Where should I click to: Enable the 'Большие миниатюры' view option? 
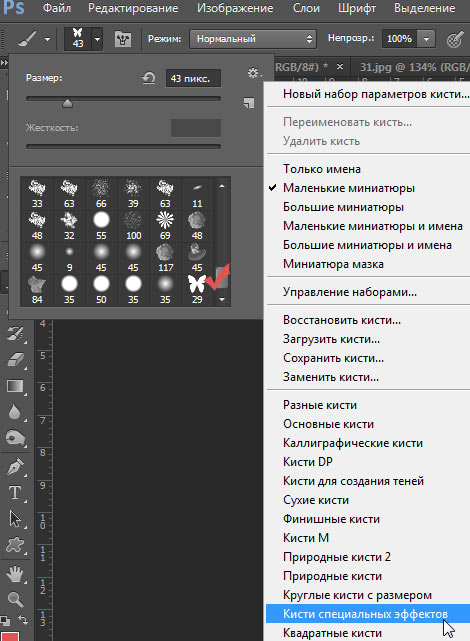tap(343, 207)
